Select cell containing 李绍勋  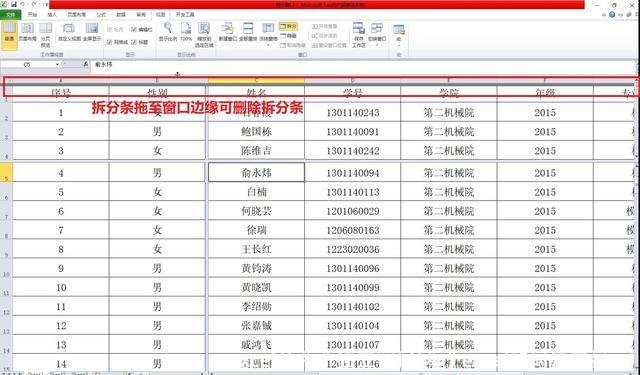[256, 306]
